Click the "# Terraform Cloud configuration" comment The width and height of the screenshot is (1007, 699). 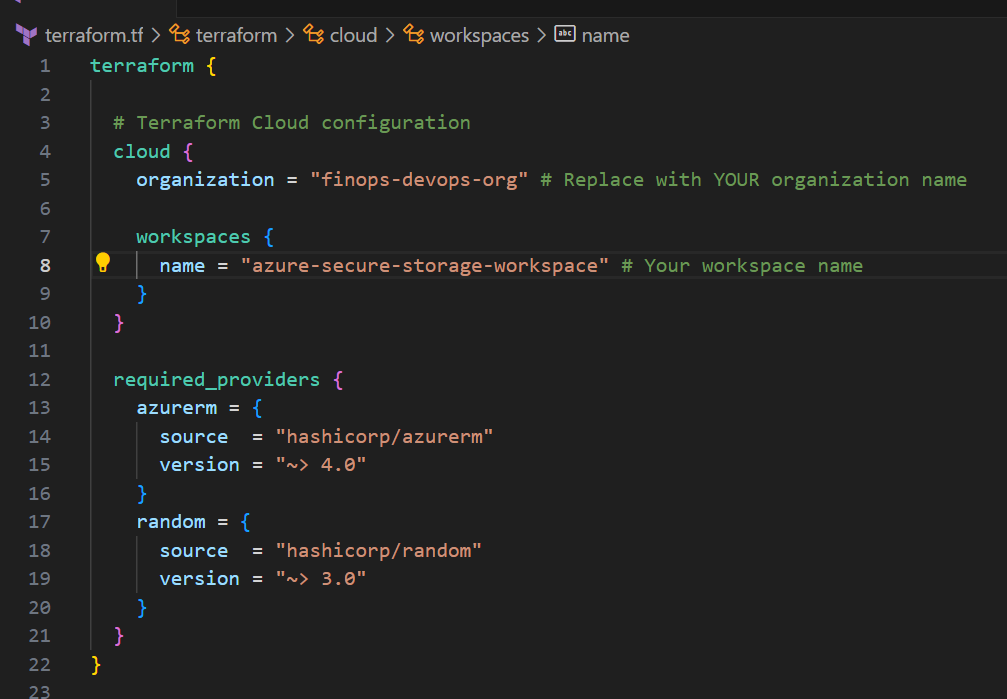291,123
